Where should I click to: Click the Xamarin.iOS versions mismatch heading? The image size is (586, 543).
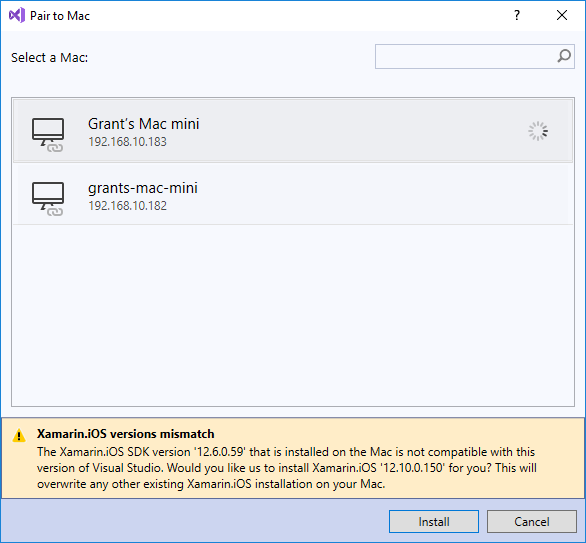[x=126, y=434]
